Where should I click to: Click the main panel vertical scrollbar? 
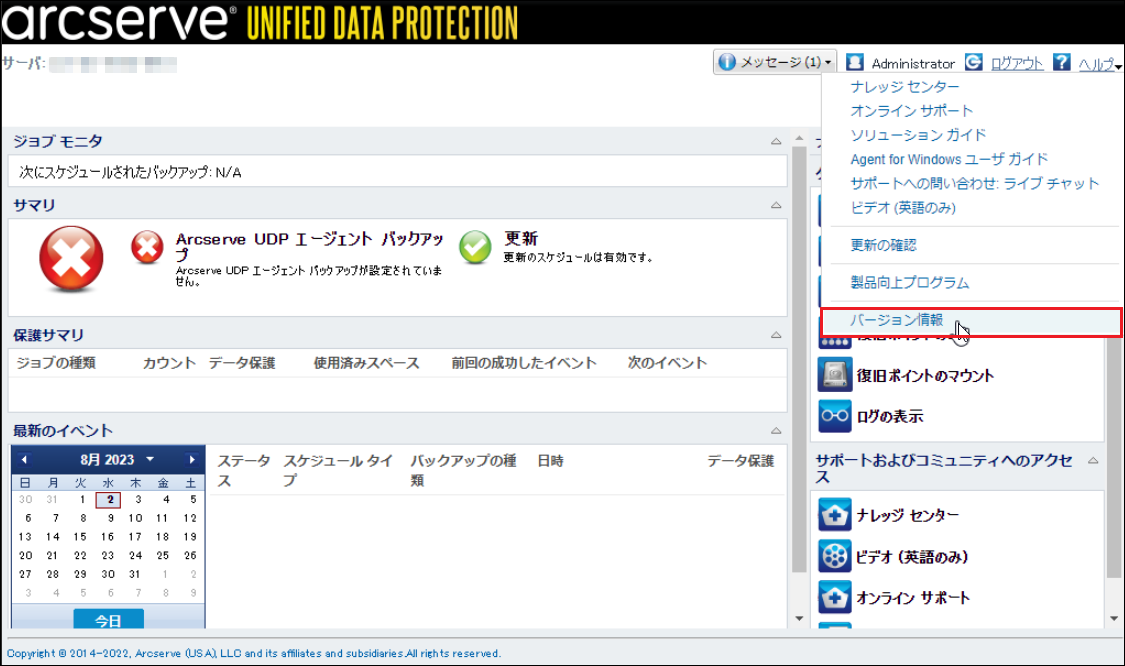(799, 359)
